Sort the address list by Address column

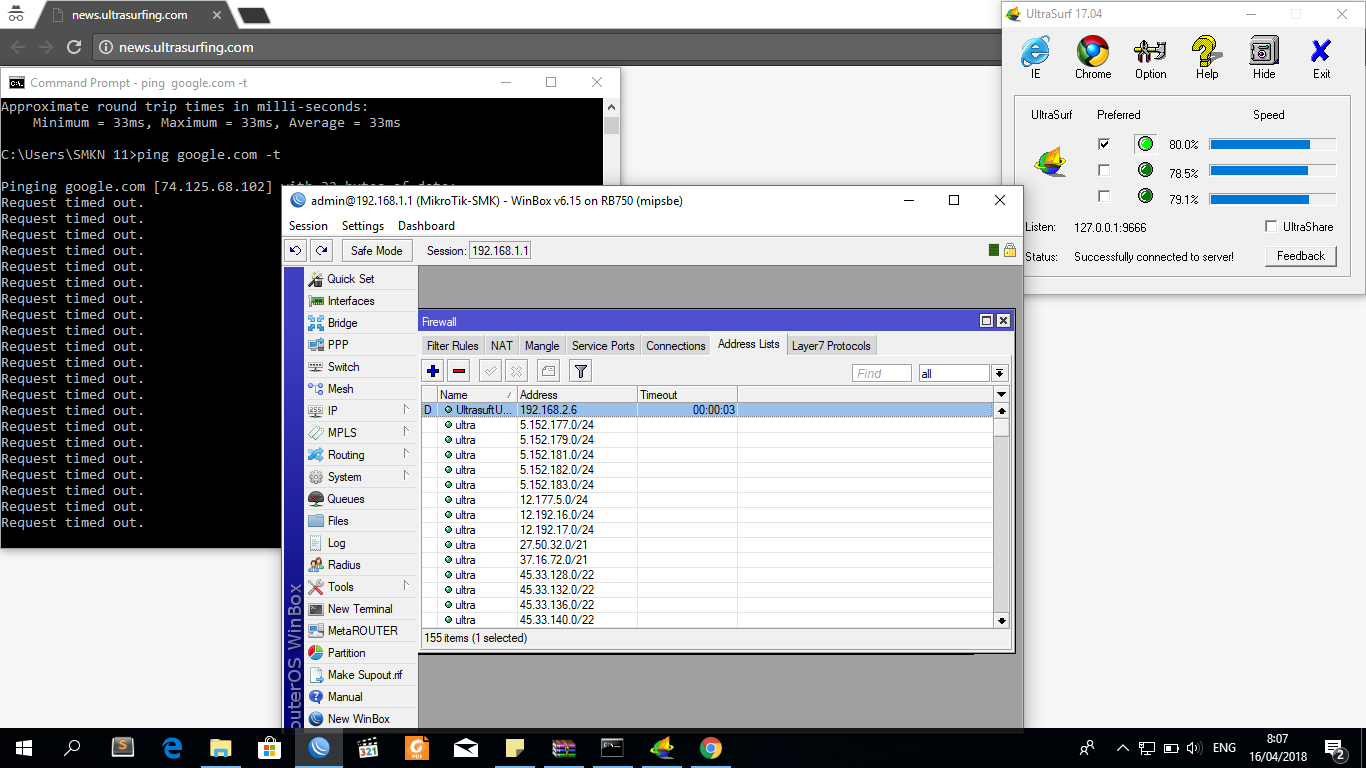point(577,395)
